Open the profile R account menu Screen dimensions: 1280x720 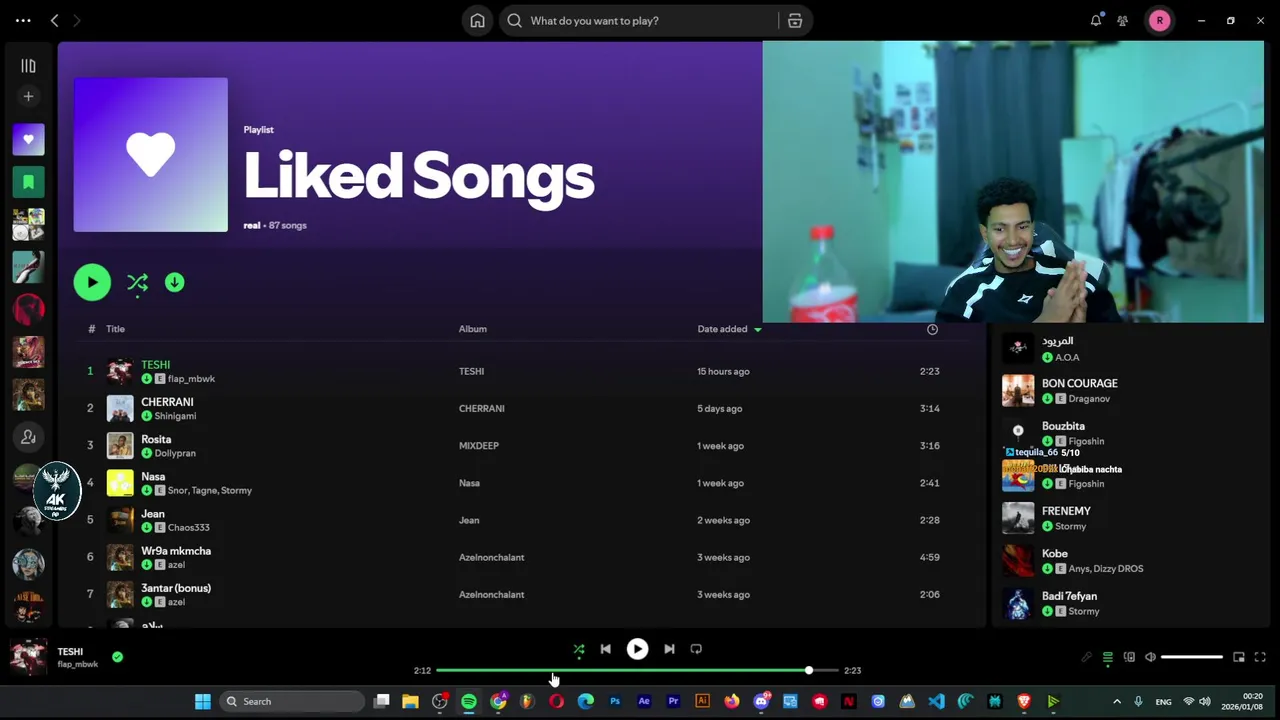[x=1159, y=20]
